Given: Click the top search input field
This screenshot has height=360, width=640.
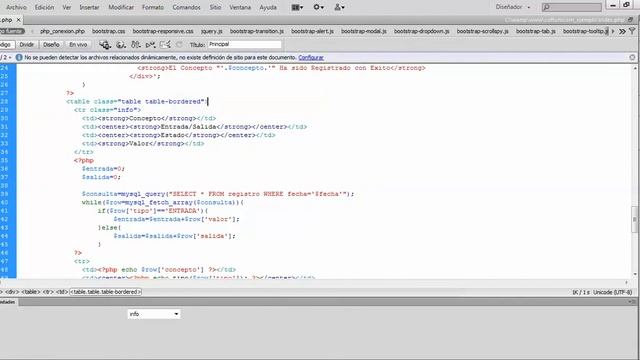Looking at the screenshot, I should point(571,7).
